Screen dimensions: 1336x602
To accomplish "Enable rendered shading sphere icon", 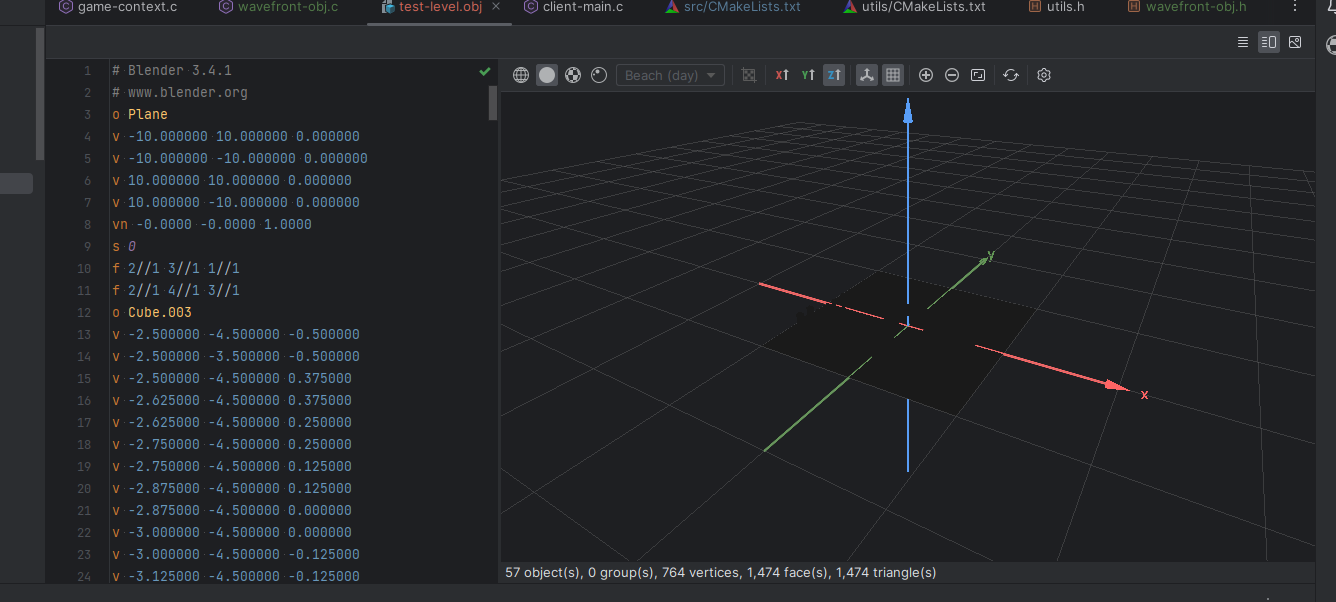I will (x=599, y=75).
